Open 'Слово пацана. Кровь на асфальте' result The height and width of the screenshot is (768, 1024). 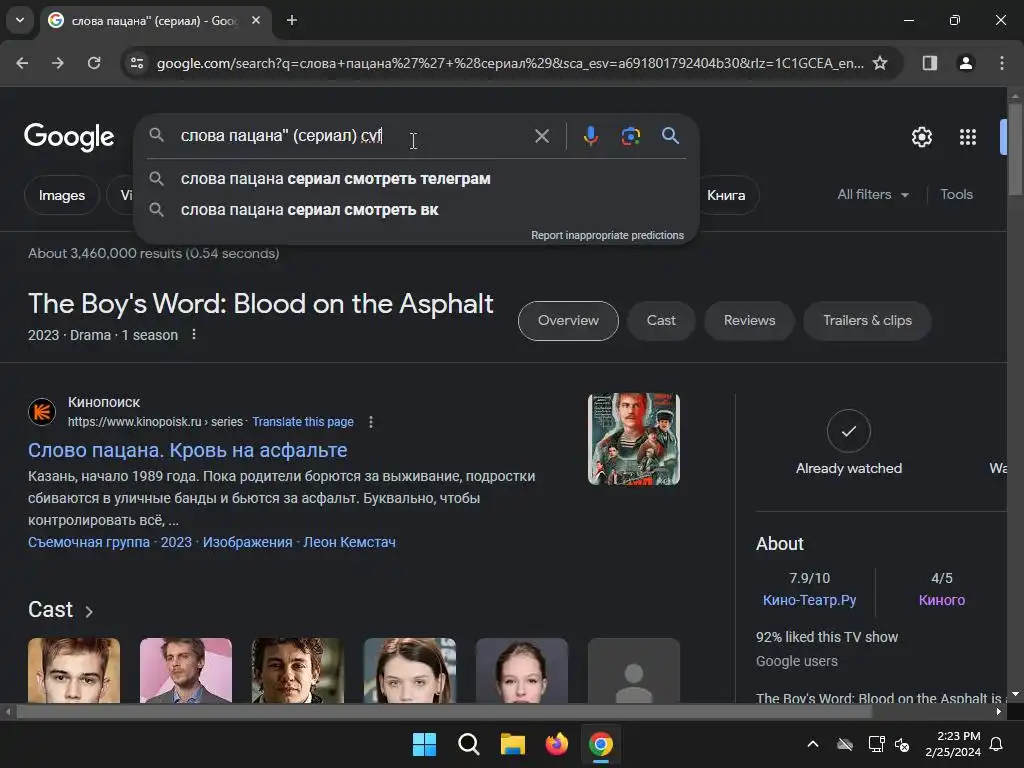click(x=187, y=450)
